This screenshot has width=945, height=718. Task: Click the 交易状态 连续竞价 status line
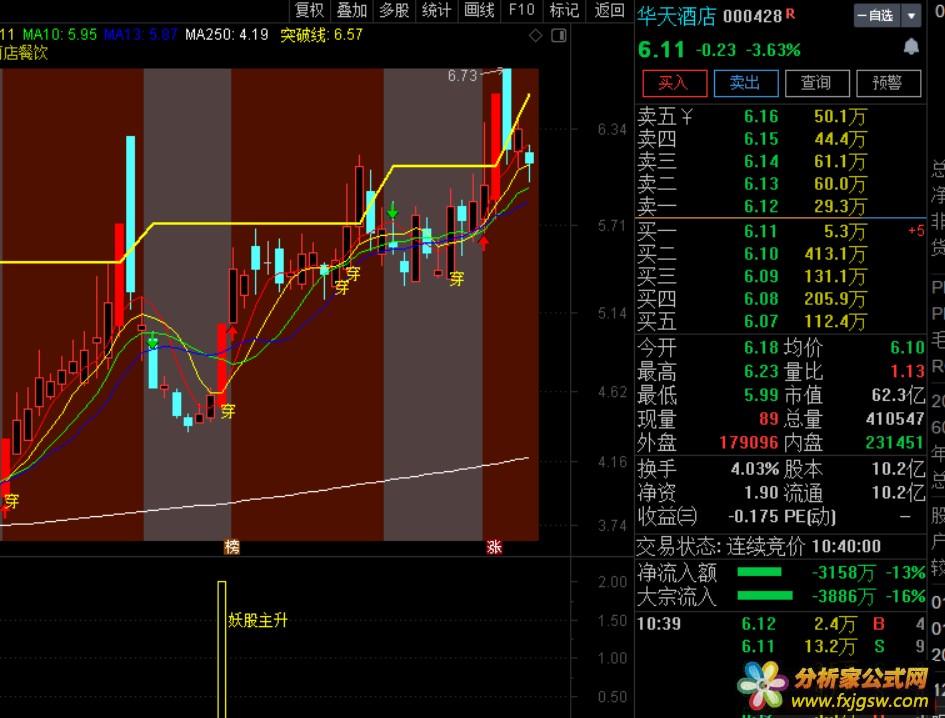[759, 546]
